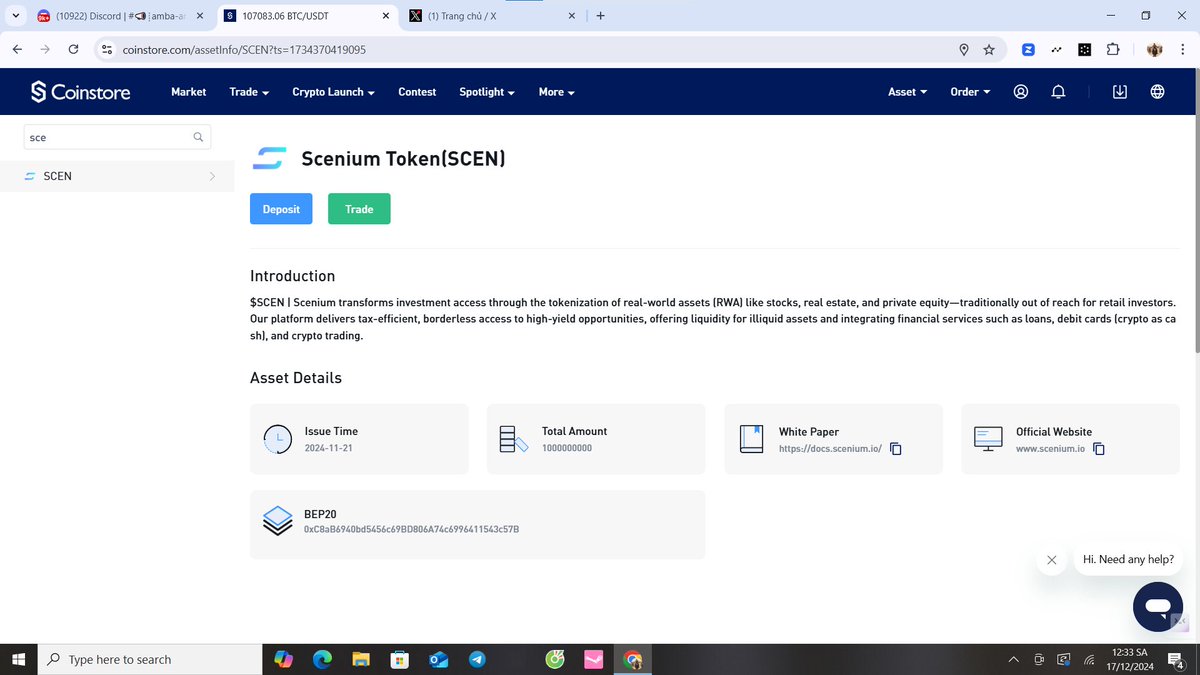
Task: Expand the Trade dropdown menu
Action: click(x=249, y=92)
